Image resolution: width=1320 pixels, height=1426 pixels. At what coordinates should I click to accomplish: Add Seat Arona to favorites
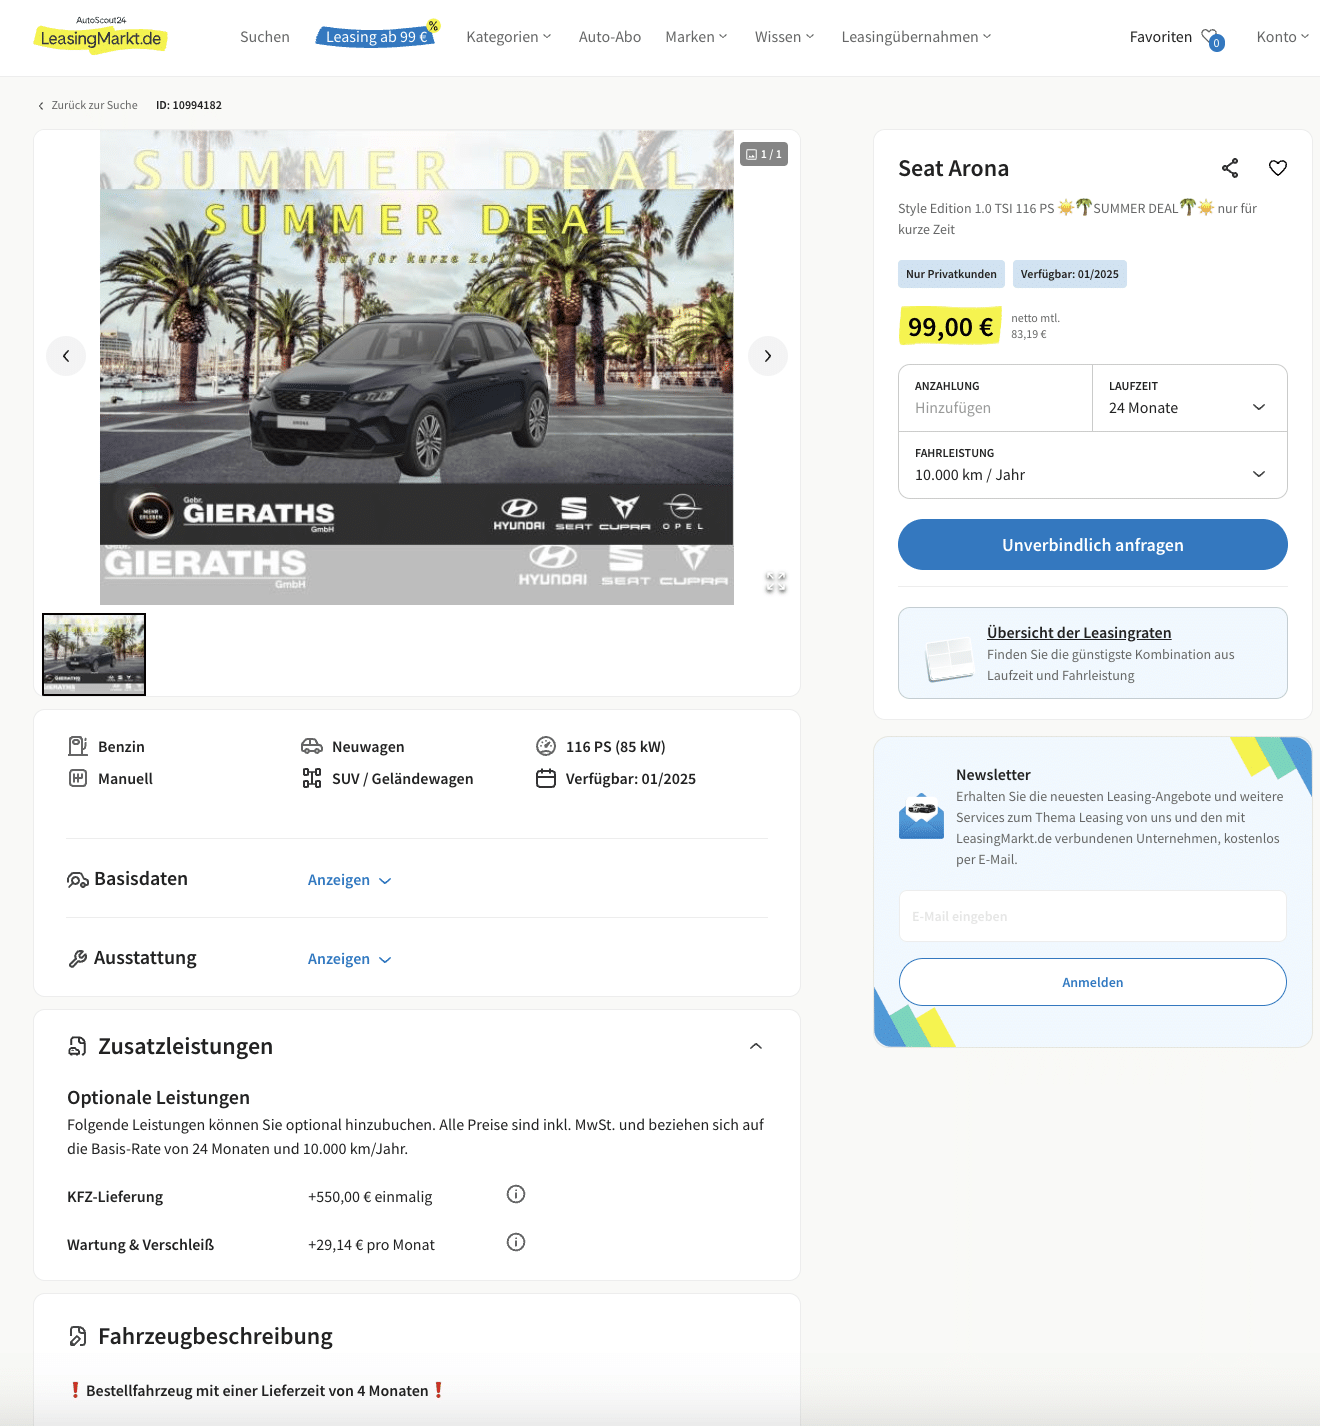[1278, 168]
